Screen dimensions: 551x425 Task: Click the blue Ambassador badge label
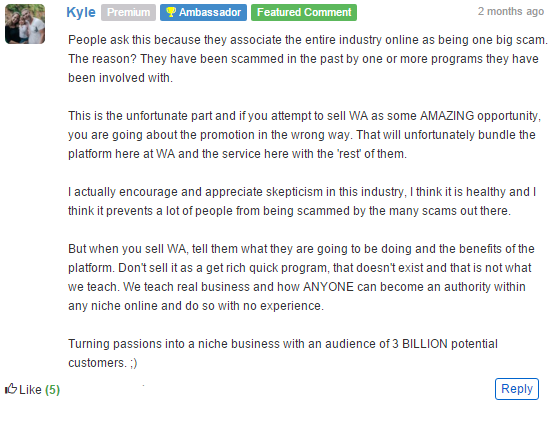click(x=203, y=13)
